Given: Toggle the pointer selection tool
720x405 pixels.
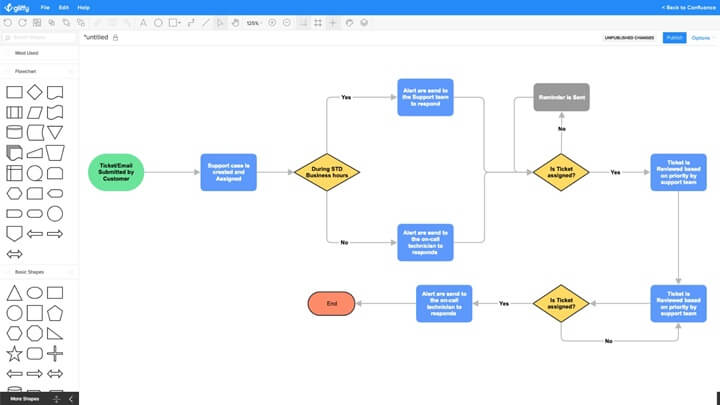Looking at the screenshot, I should point(221,22).
